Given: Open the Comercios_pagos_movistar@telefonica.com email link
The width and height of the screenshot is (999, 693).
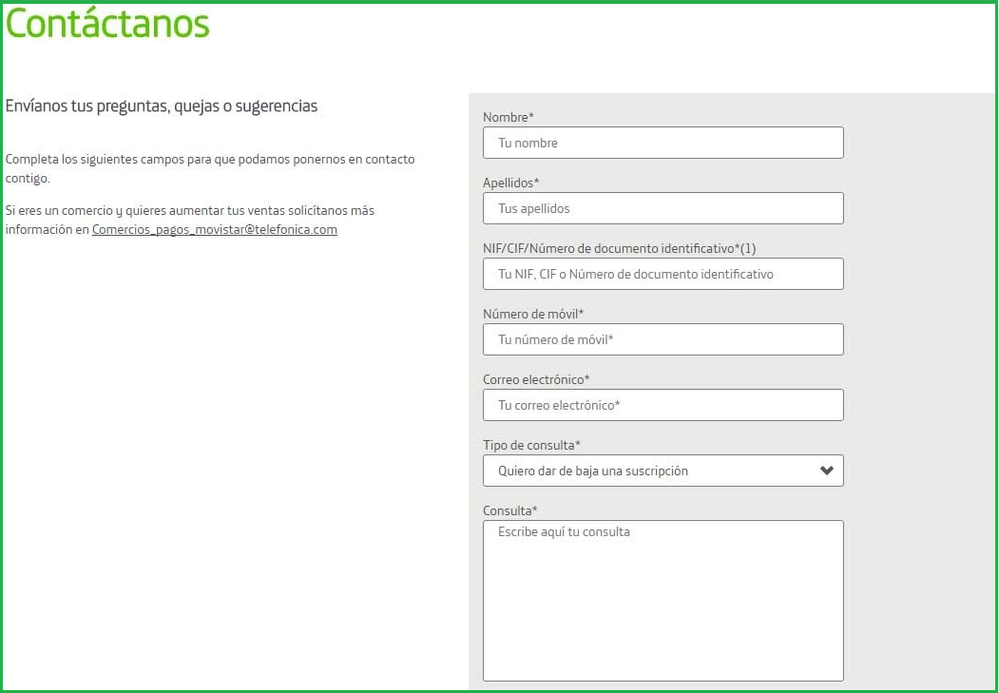Looking at the screenshot, I should point(214,230).
